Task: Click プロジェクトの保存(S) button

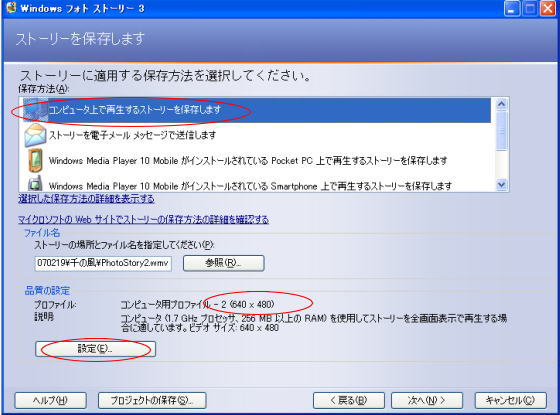Action: 152,400
